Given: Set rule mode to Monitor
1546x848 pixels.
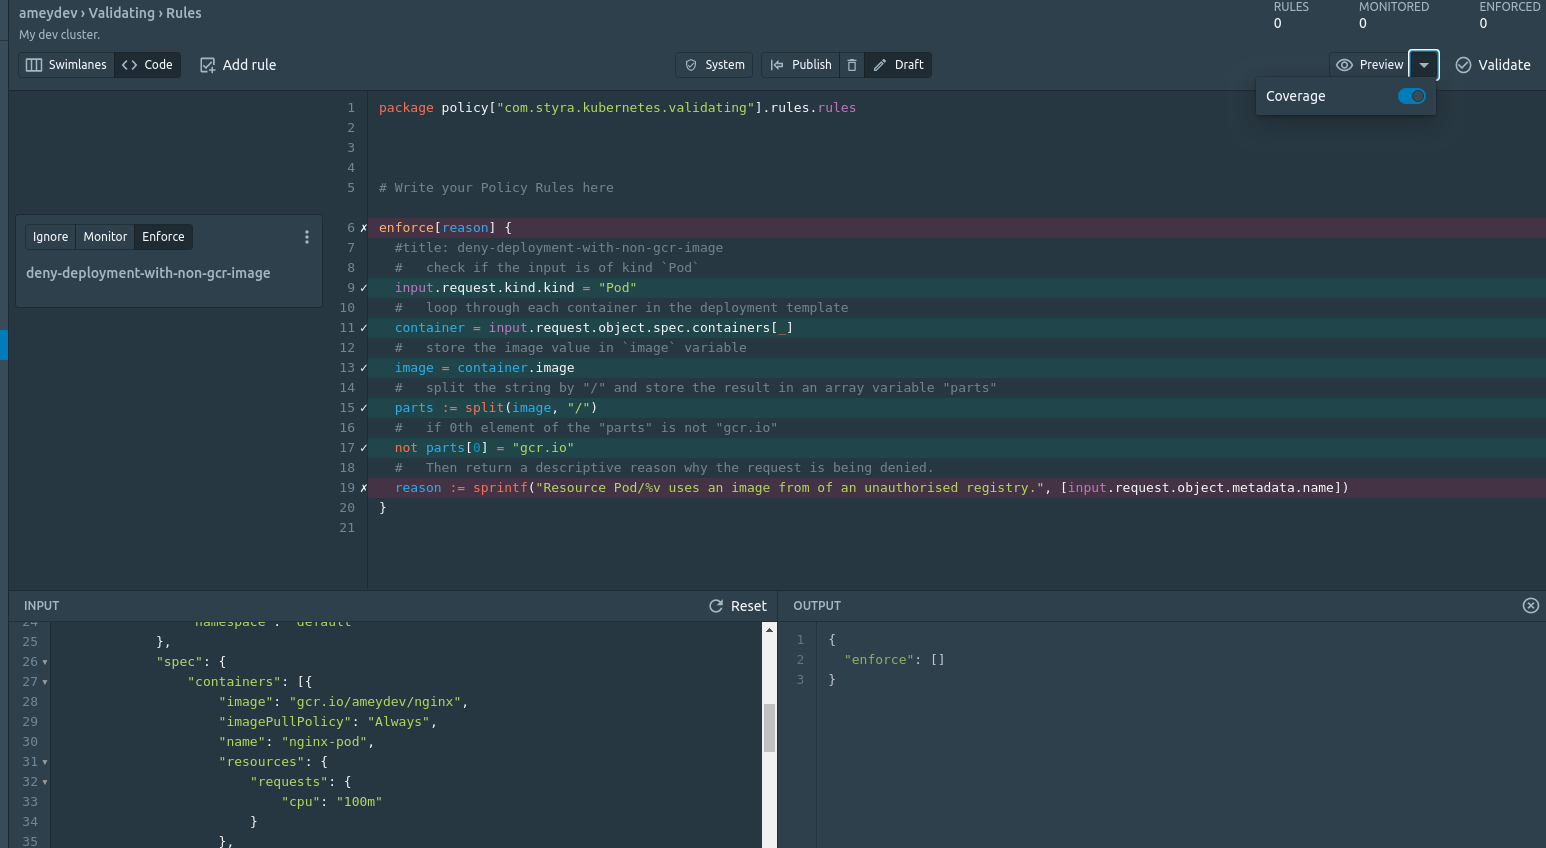Looking at the screenshot, I should (105, 237).
